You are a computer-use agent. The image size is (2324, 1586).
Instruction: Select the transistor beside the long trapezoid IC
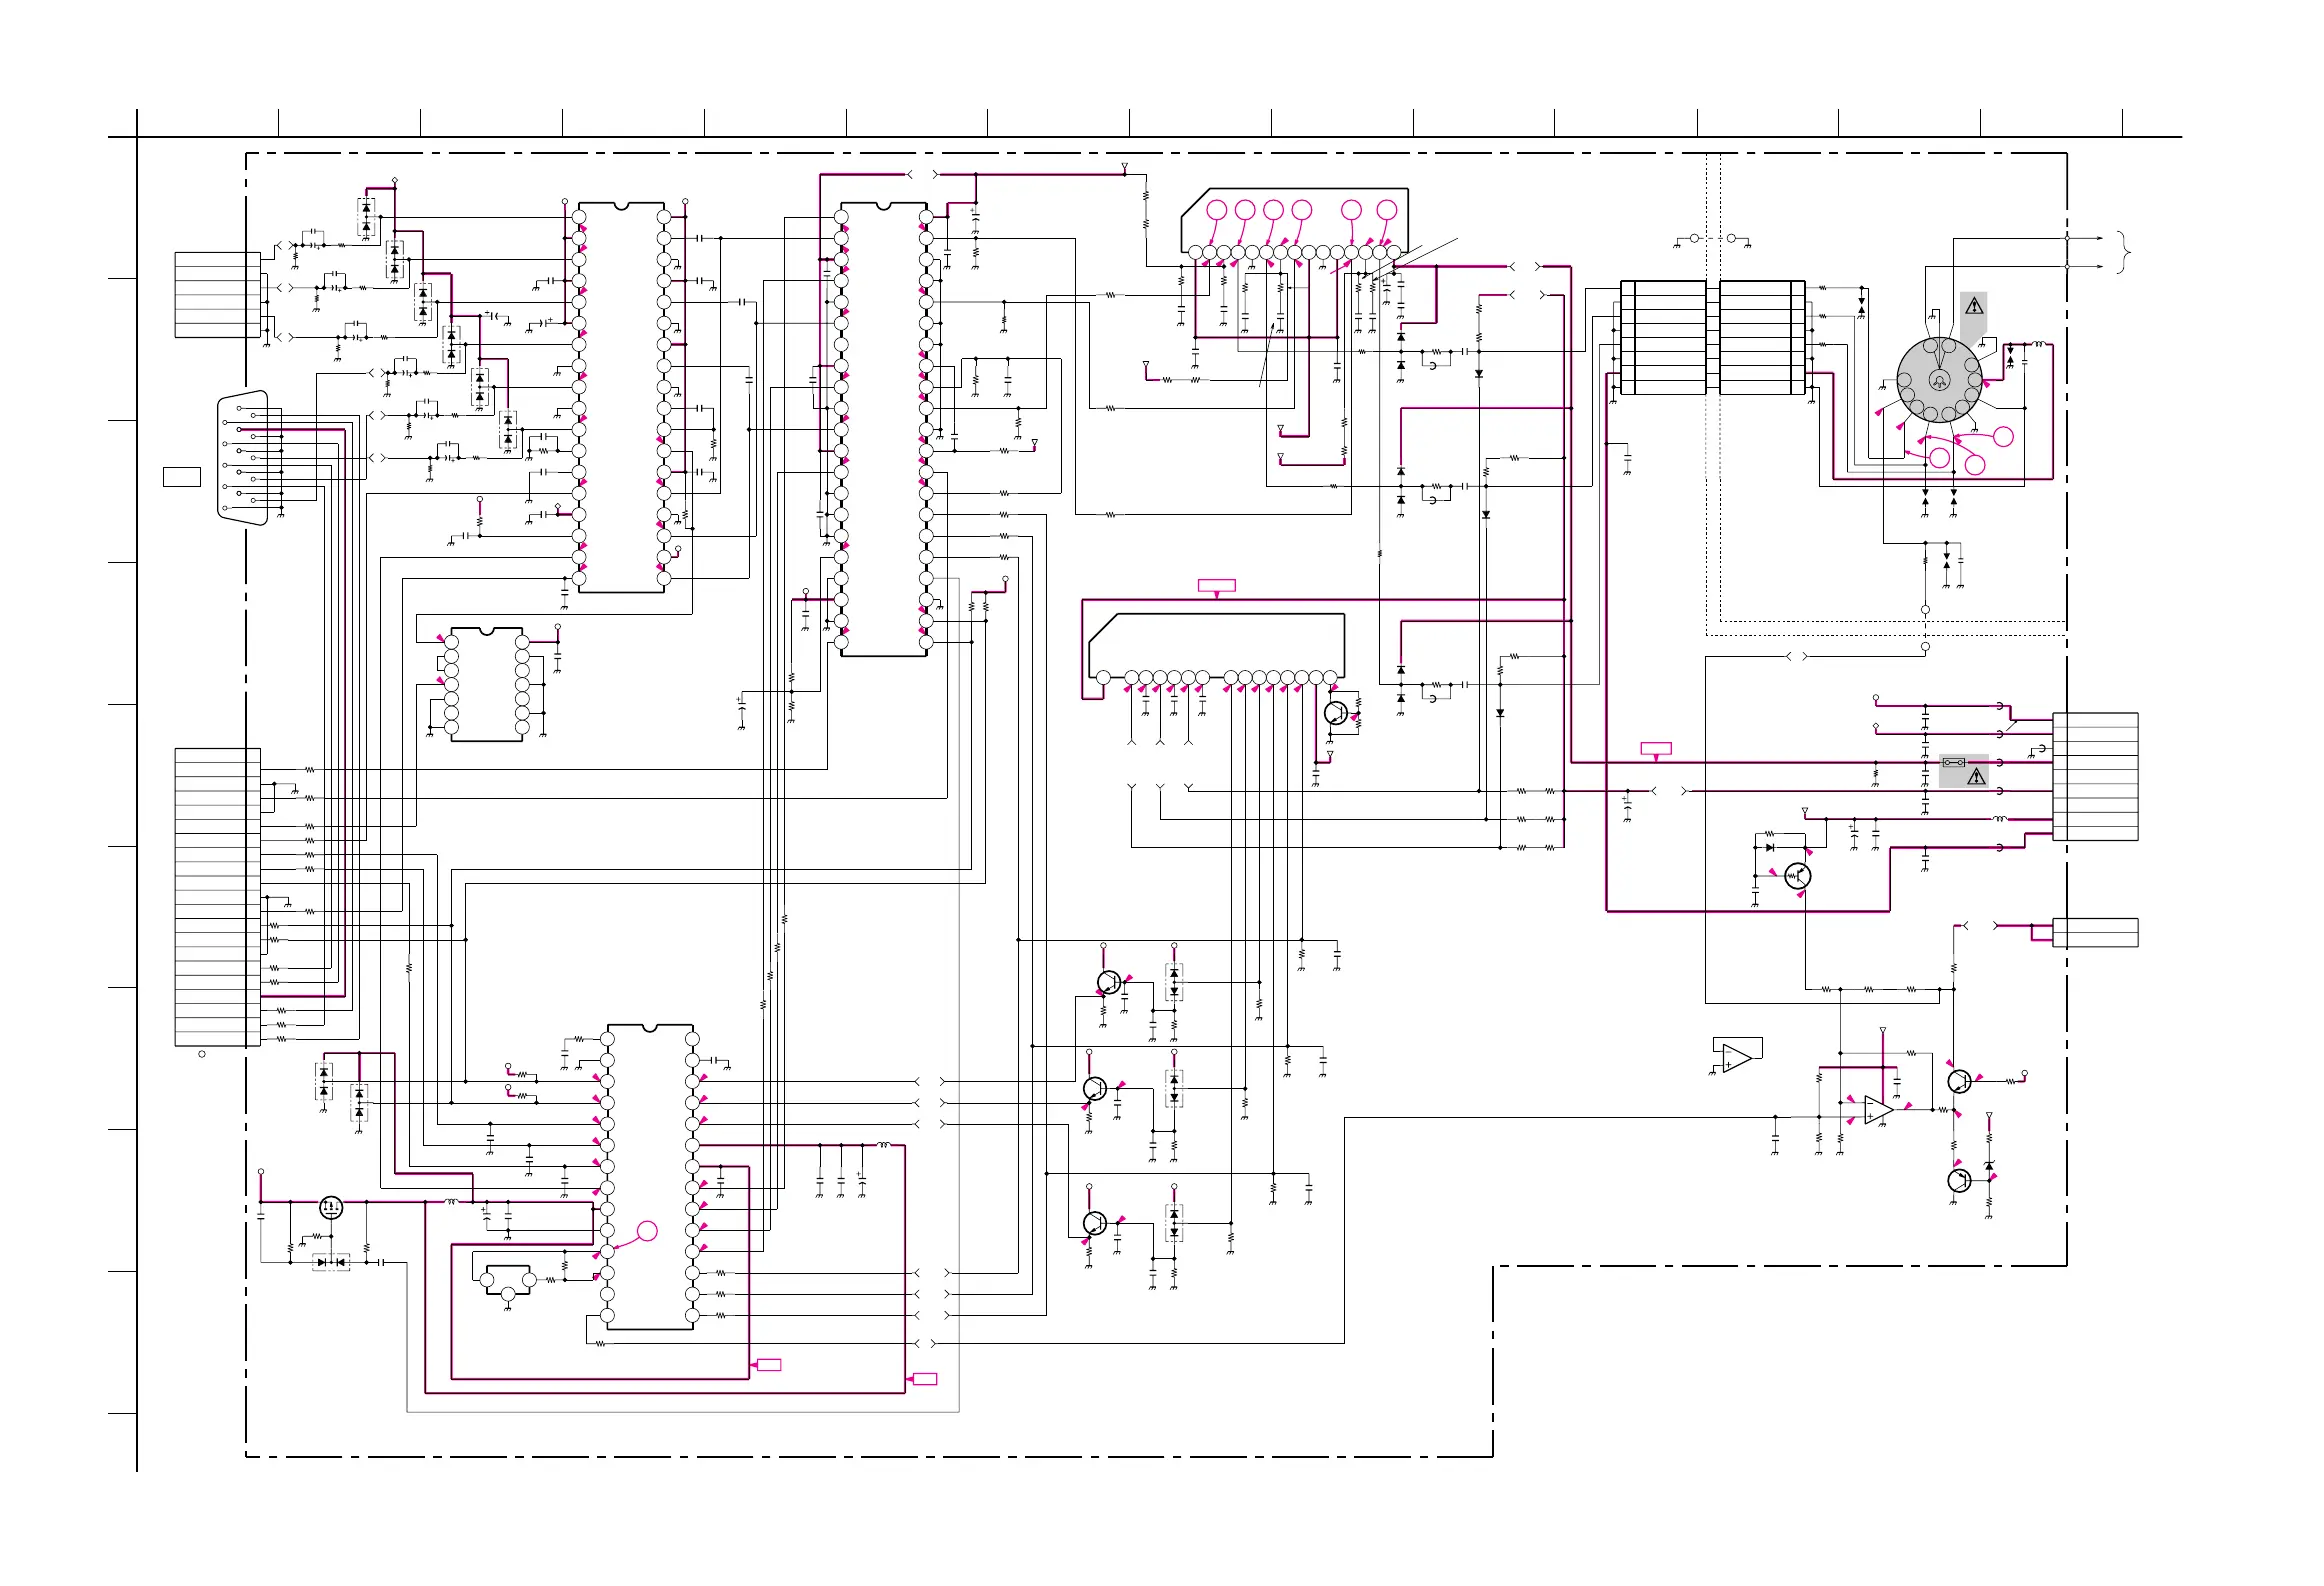click(1336, 713)
